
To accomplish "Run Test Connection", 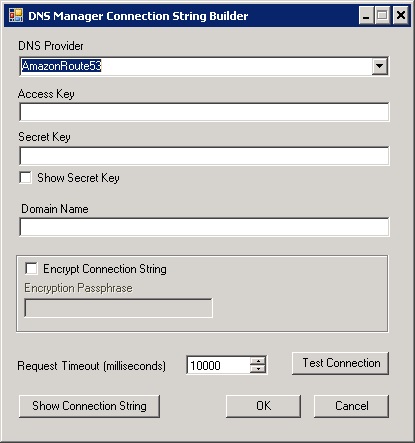I will point(341,363).
